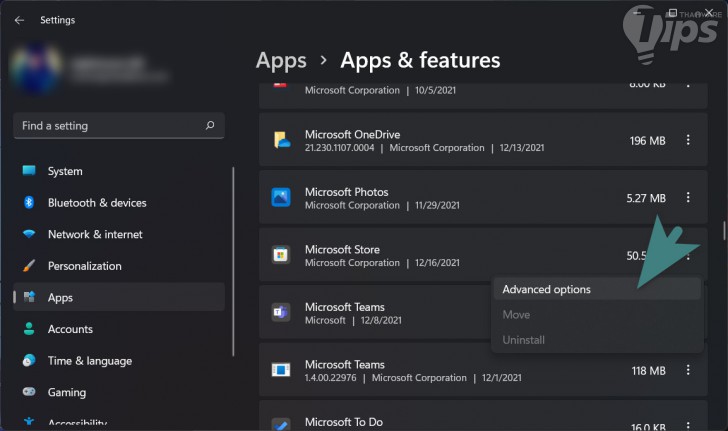
Task: Click the Personalization paintbrush icon
Action: click(29, 266)
